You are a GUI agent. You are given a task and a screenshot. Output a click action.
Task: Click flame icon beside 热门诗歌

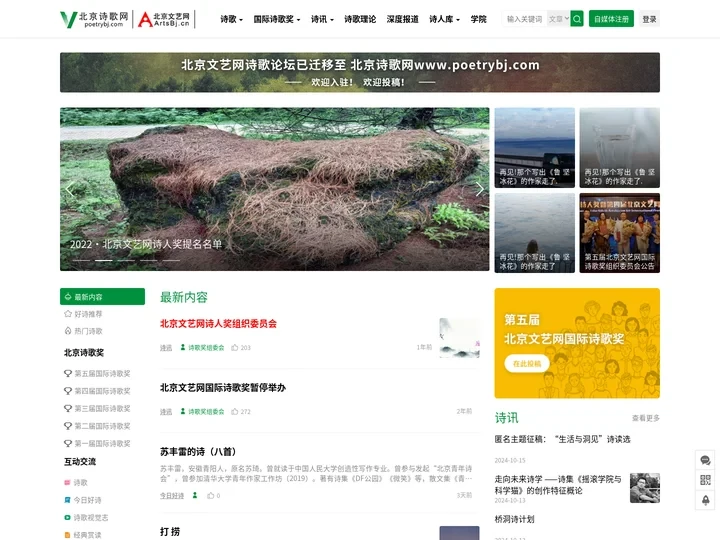68,331
